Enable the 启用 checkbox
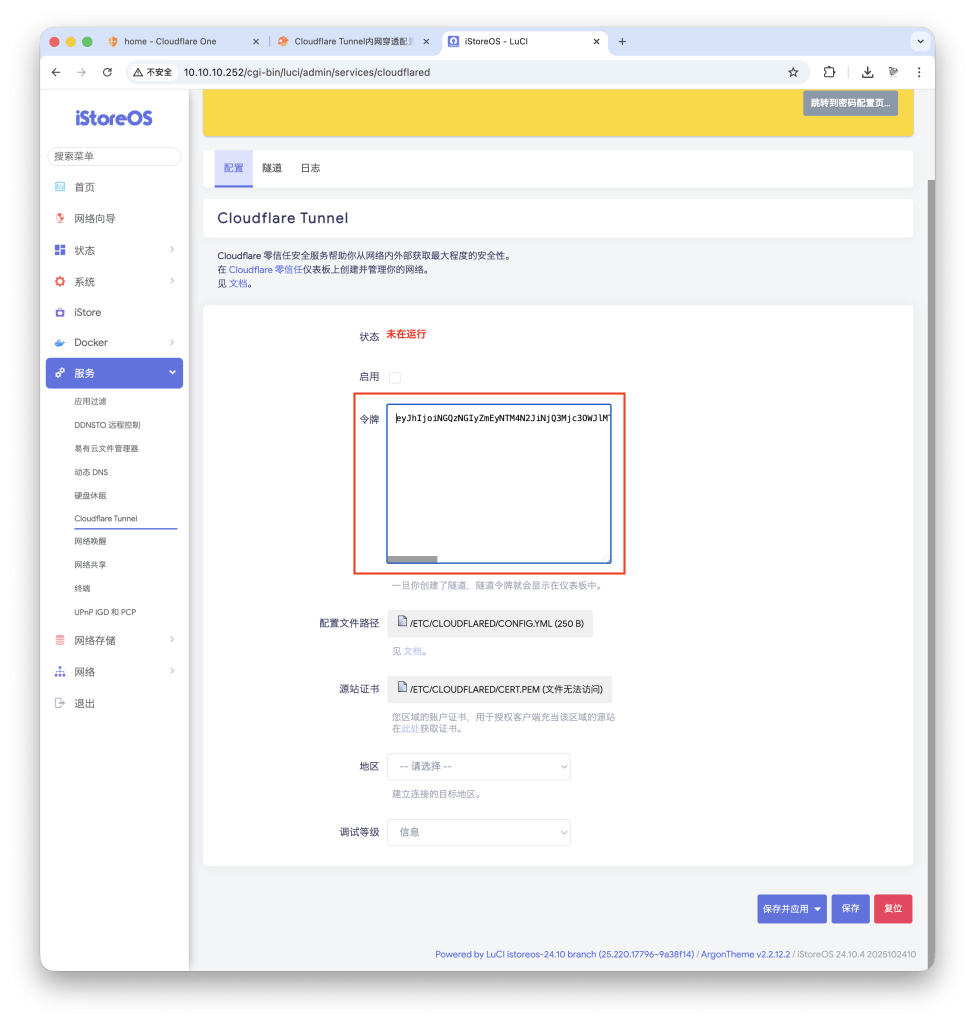This screenshot has width=975, height=1024. pyautogui.click(x=395, y=377)
